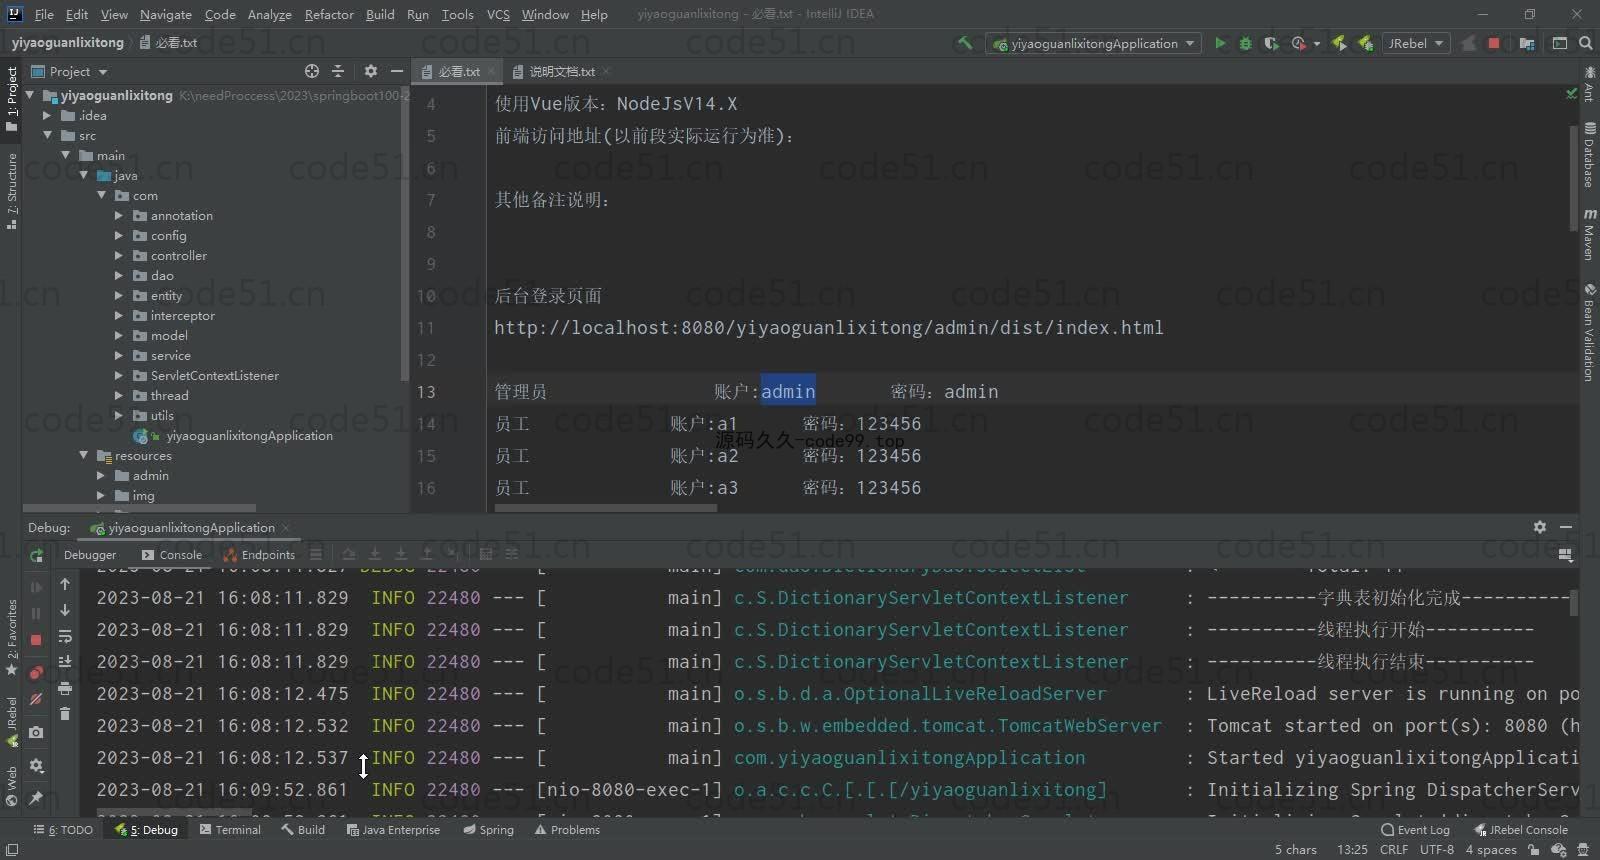The width and height of the screenshot is (1600, 860).
Task: Open the VCS menu
Action: [x=498, y=14]
